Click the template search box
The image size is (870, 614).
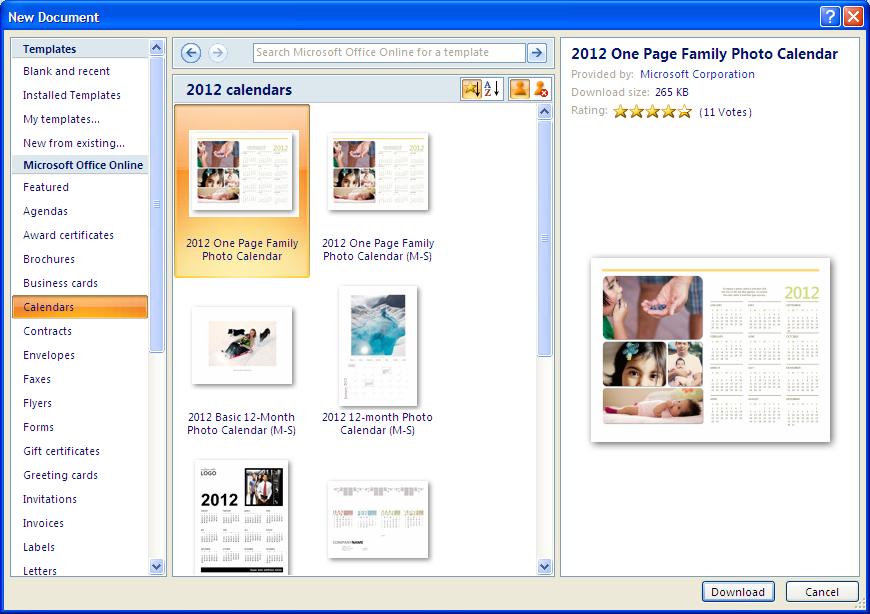point(389,53)
